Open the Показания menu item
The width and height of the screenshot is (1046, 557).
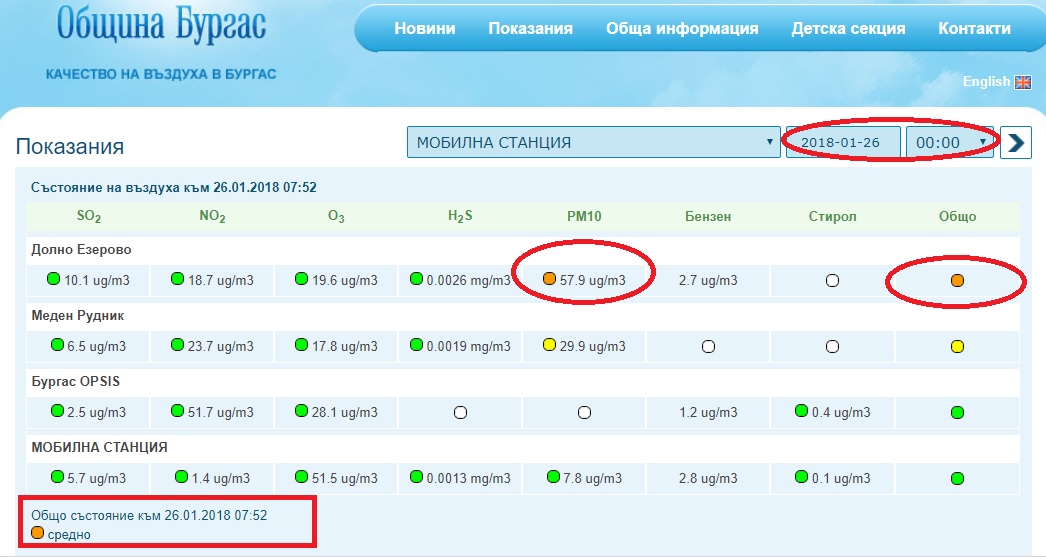pyautogui.click(x=530, y=29)
